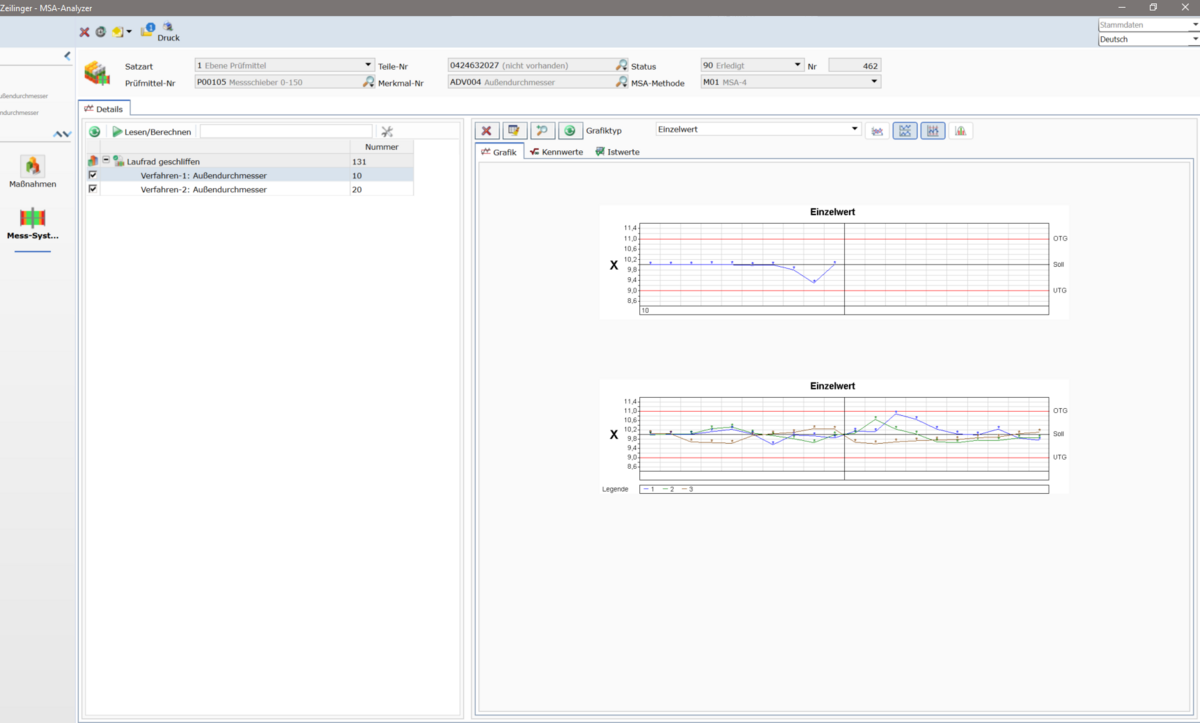Click the bar chart histogram icon

(x=960, y=131)
